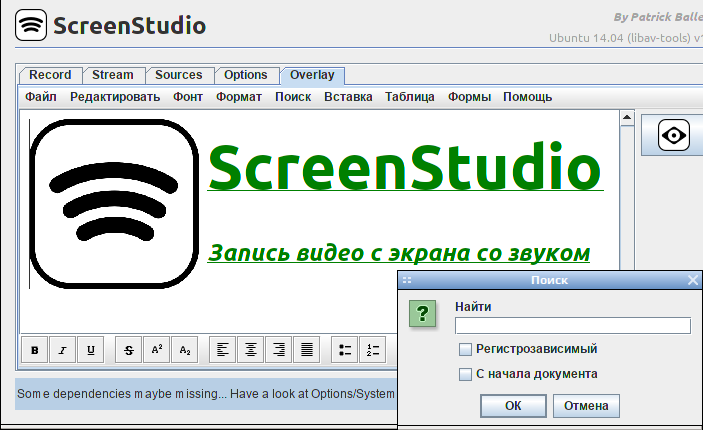703x430 pixels.
Task: Open the Помощь menu
Action: [527, 97]
